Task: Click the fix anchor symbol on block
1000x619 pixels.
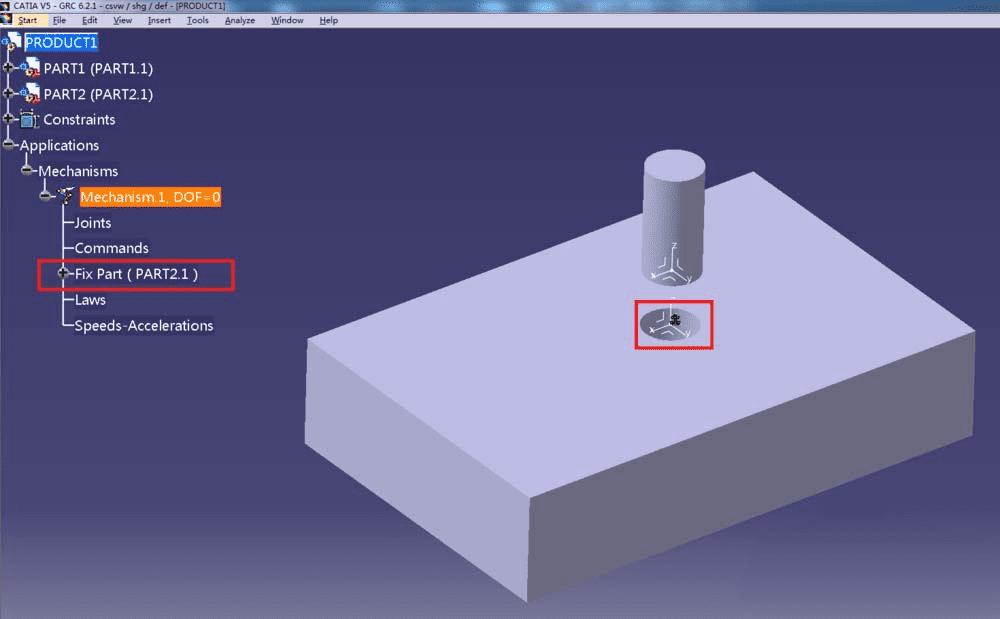Action: tap(676, 320)
